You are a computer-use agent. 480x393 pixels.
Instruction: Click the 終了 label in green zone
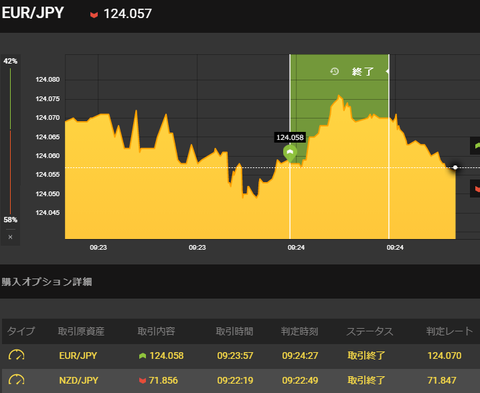tap(363, 71)
